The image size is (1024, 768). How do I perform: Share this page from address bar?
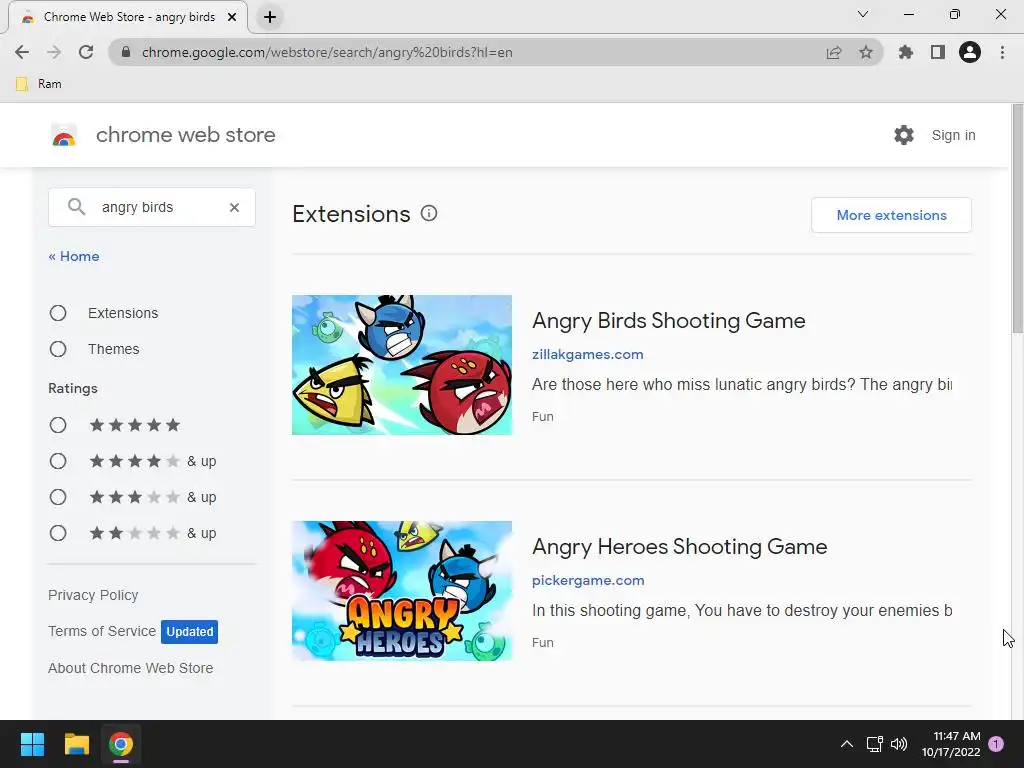pos(834,52)
